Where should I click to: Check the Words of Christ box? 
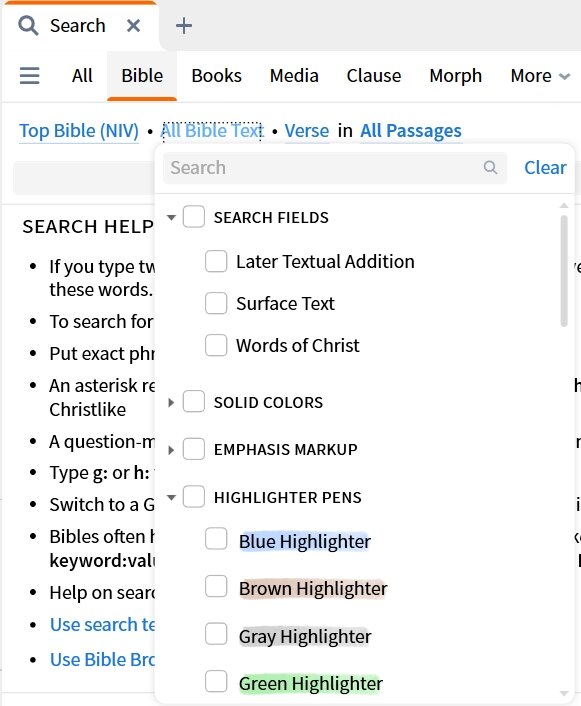coord(216,345)
